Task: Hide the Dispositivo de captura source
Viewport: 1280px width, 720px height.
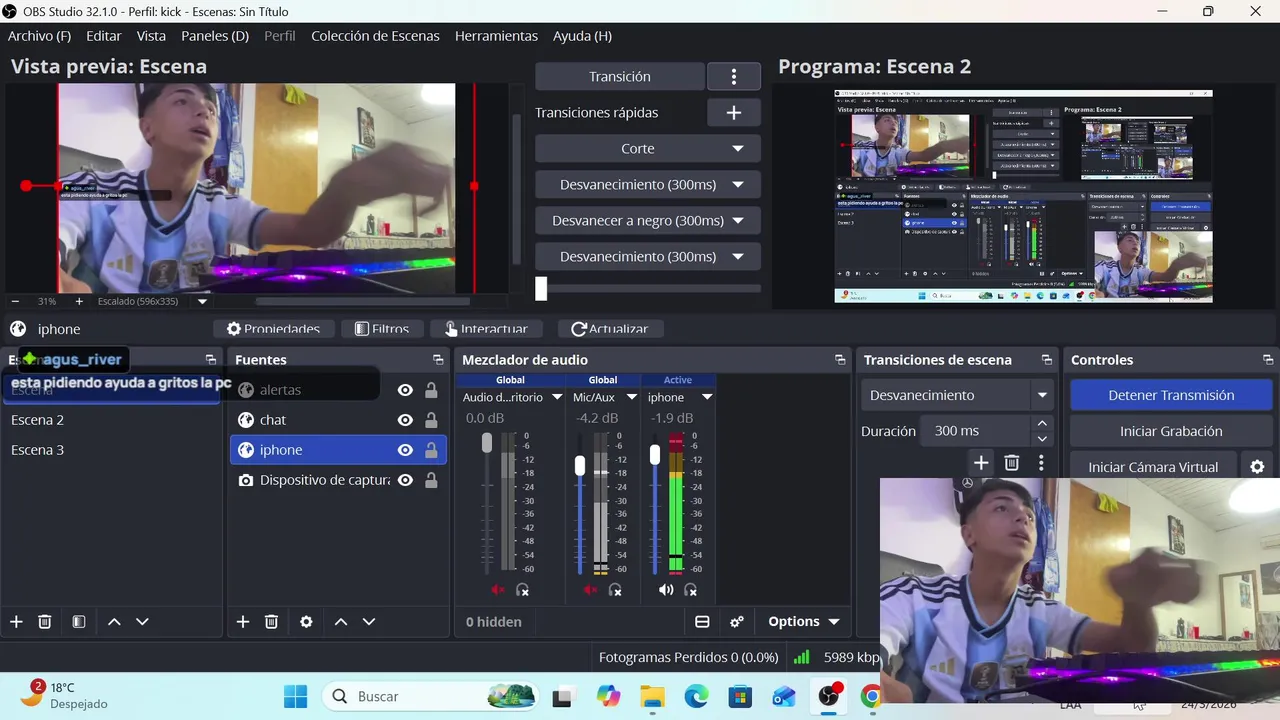Action: click(405, 480)
